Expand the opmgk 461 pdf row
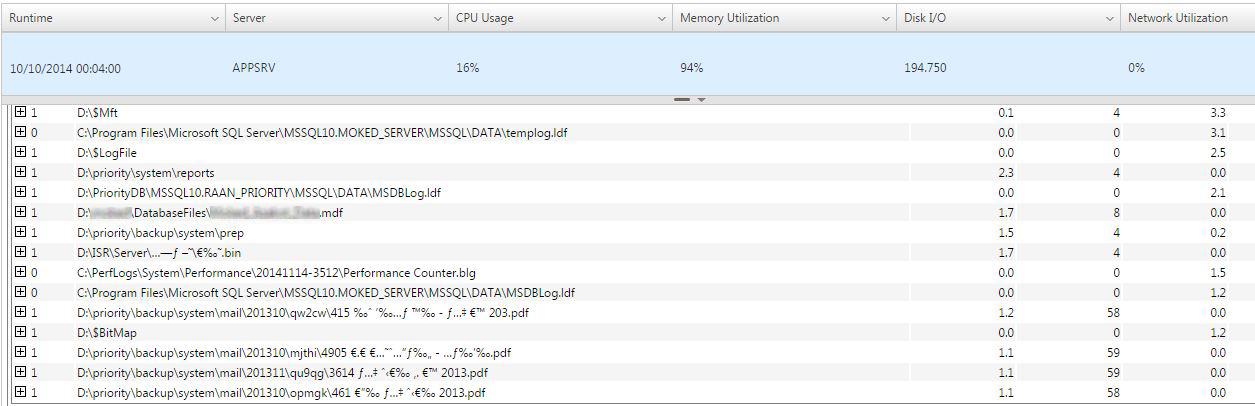1255x406 pixels. (20, 393)
